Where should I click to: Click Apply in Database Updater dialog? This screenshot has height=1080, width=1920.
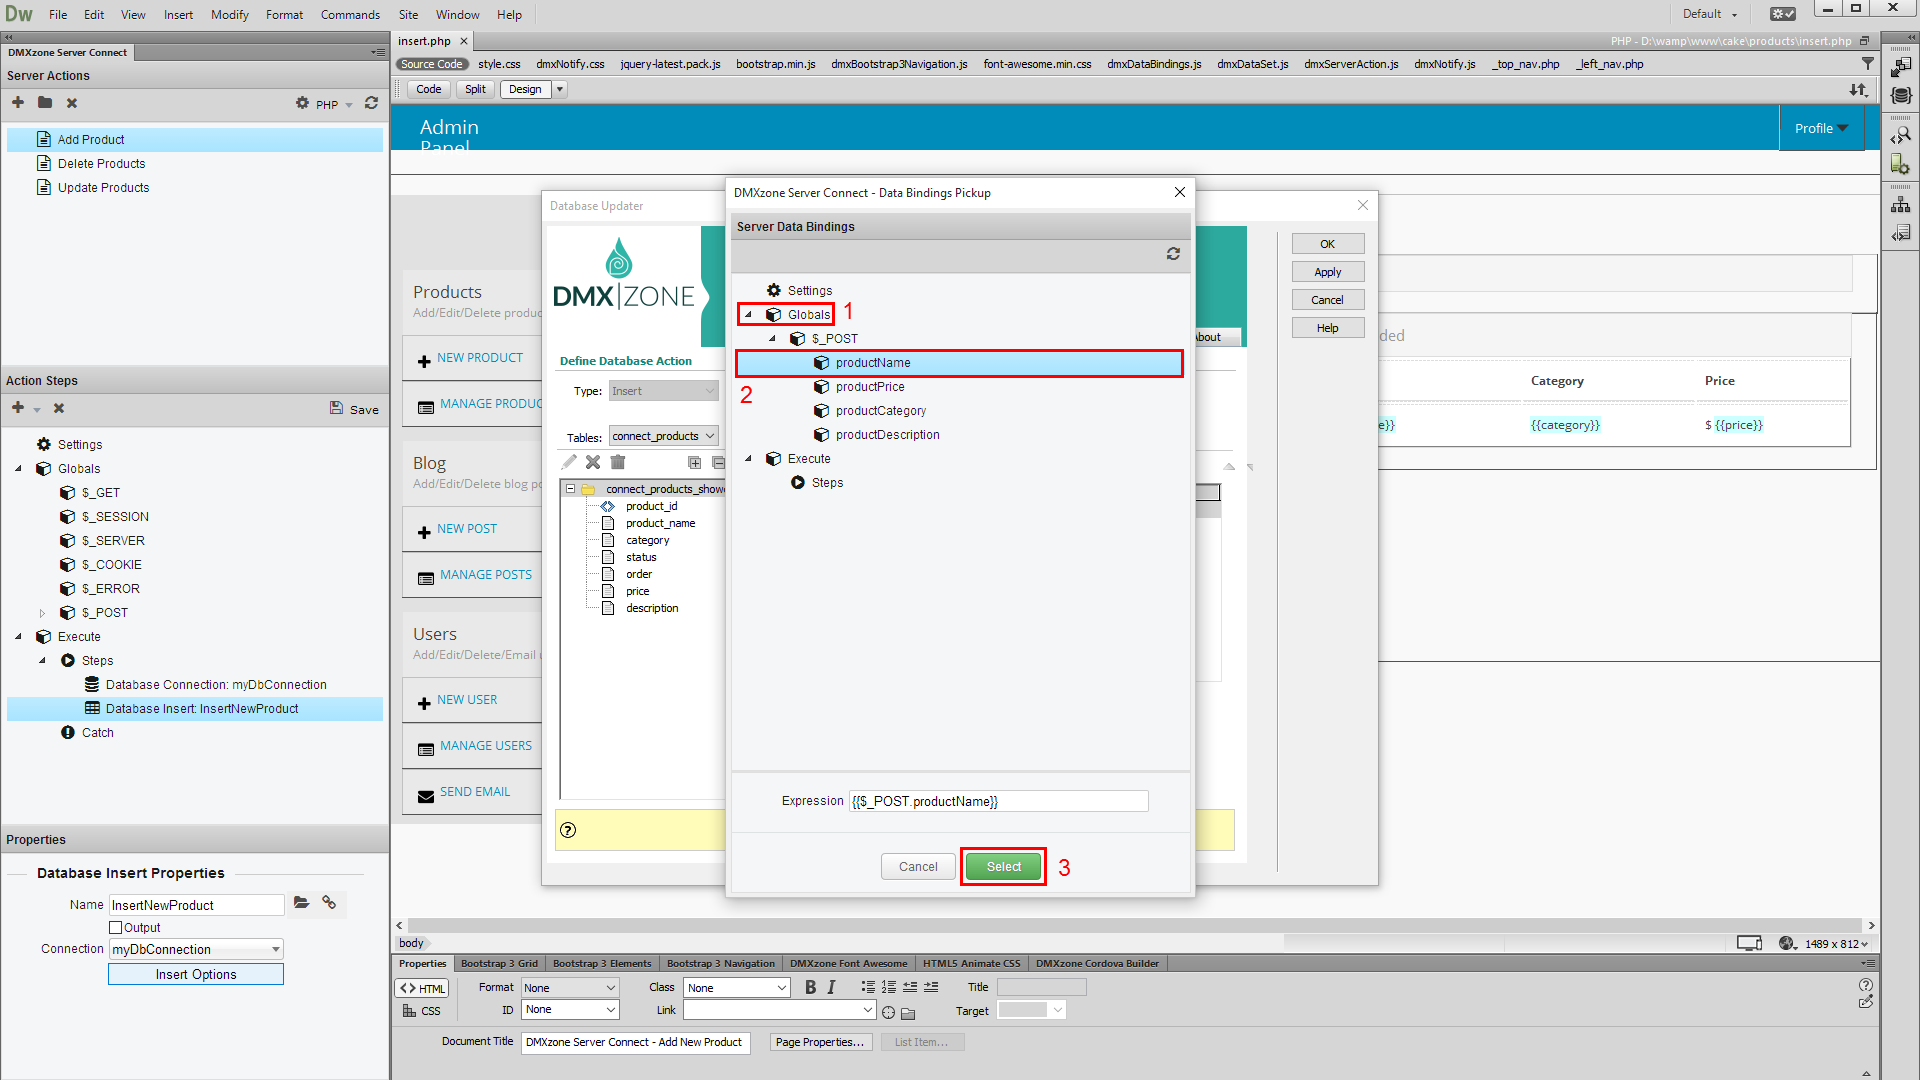tap(1327, 272)
